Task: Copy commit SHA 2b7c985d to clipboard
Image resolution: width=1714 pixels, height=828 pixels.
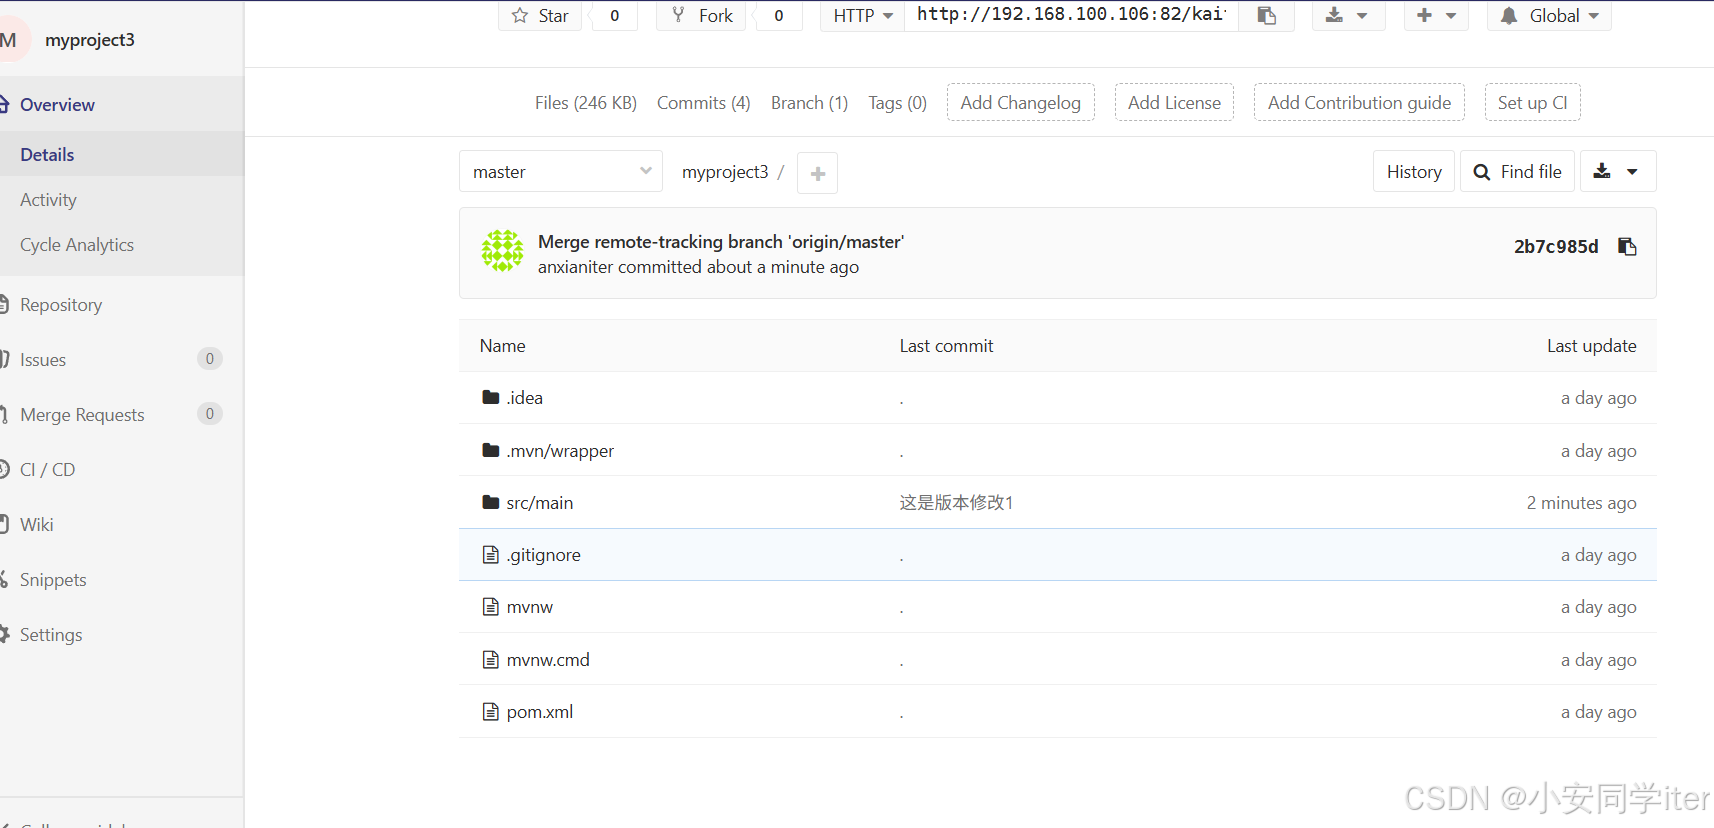Action: (x=1627, y=247)
